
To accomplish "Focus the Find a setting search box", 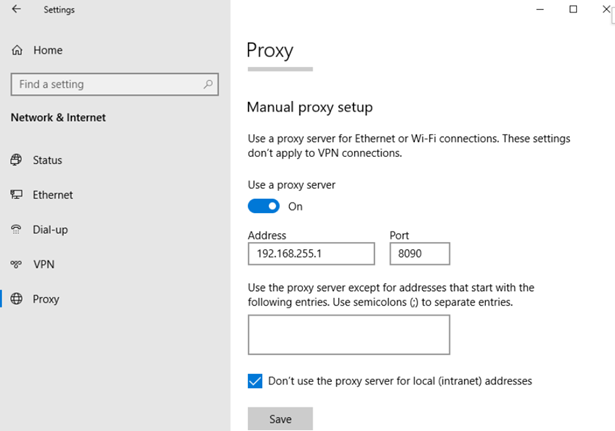I will [x=105, y=85].
